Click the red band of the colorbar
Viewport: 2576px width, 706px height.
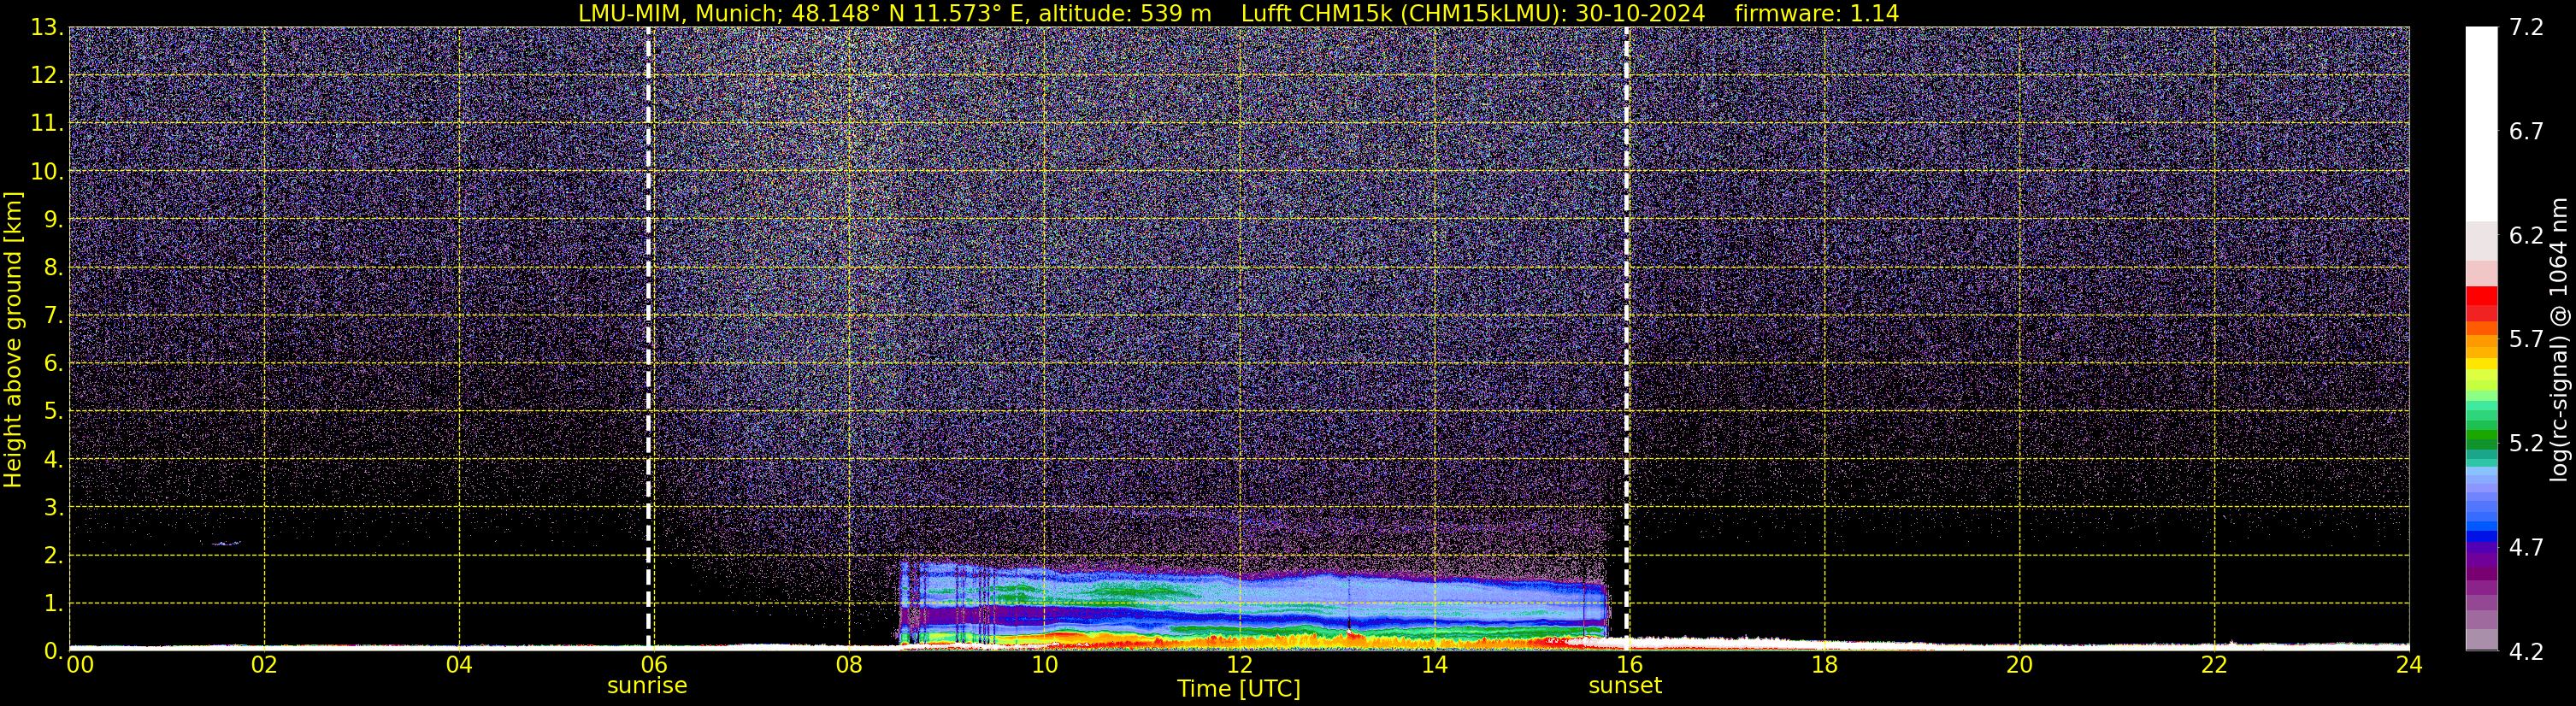(x=2481, y=303)
